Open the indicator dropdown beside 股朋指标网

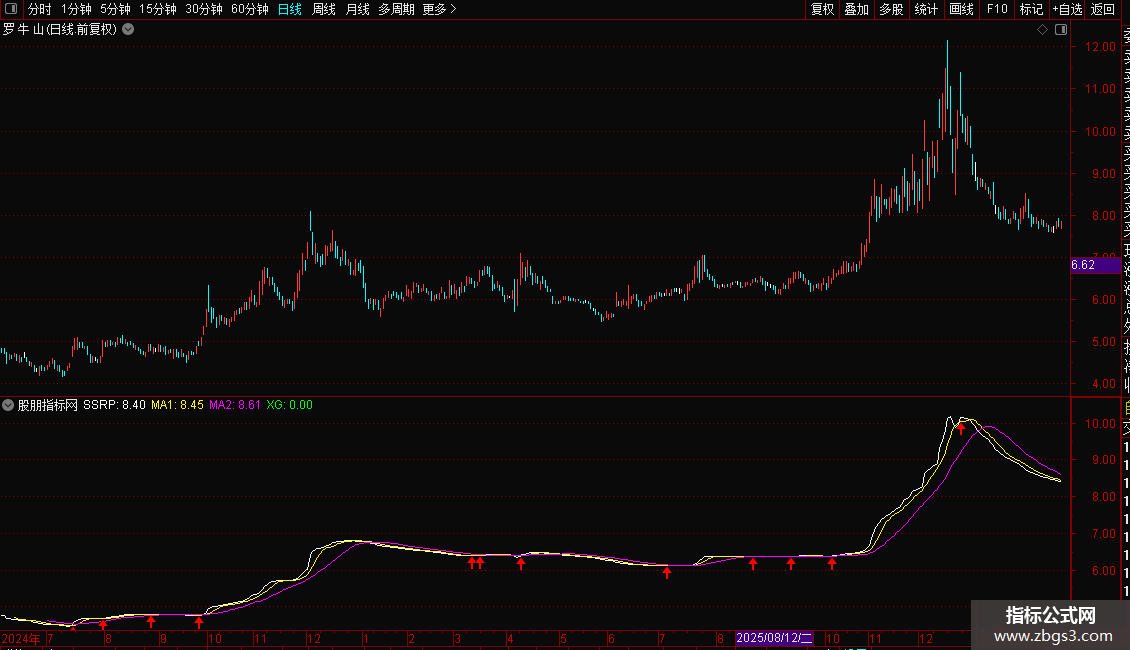pos(8,405)
